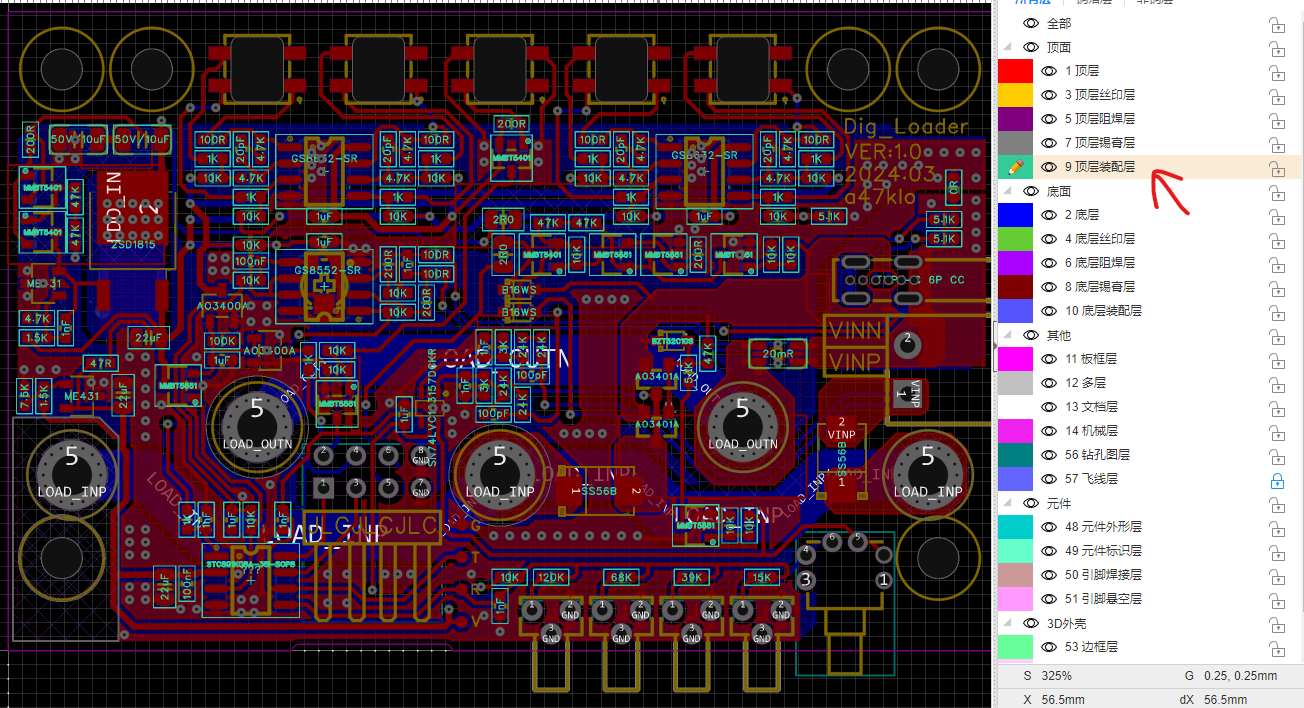The image size is (1304, 708).
Task: Hide the 2 底层 layer eye toggle
Action: 1049,215
